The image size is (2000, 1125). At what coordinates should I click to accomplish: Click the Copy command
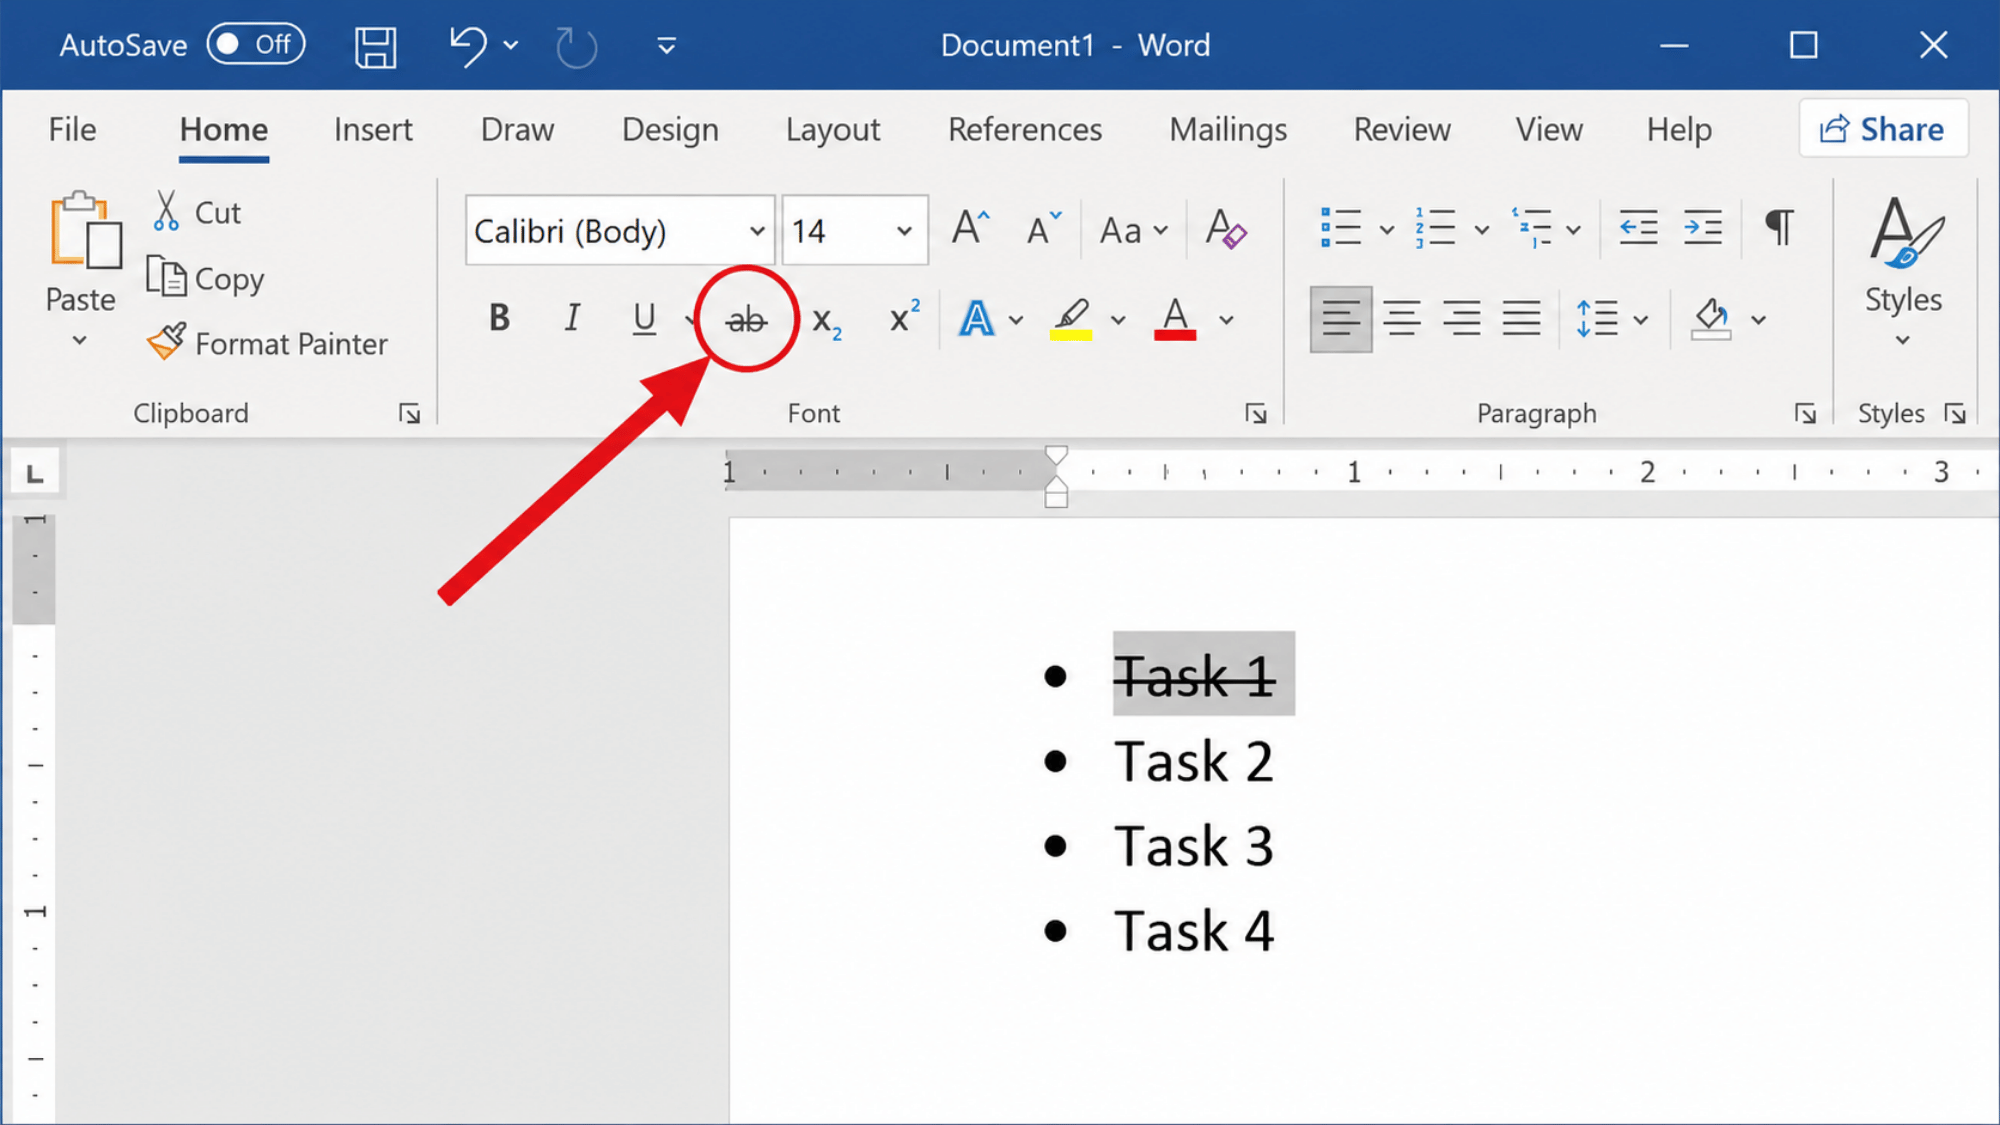tap(206, 278)
